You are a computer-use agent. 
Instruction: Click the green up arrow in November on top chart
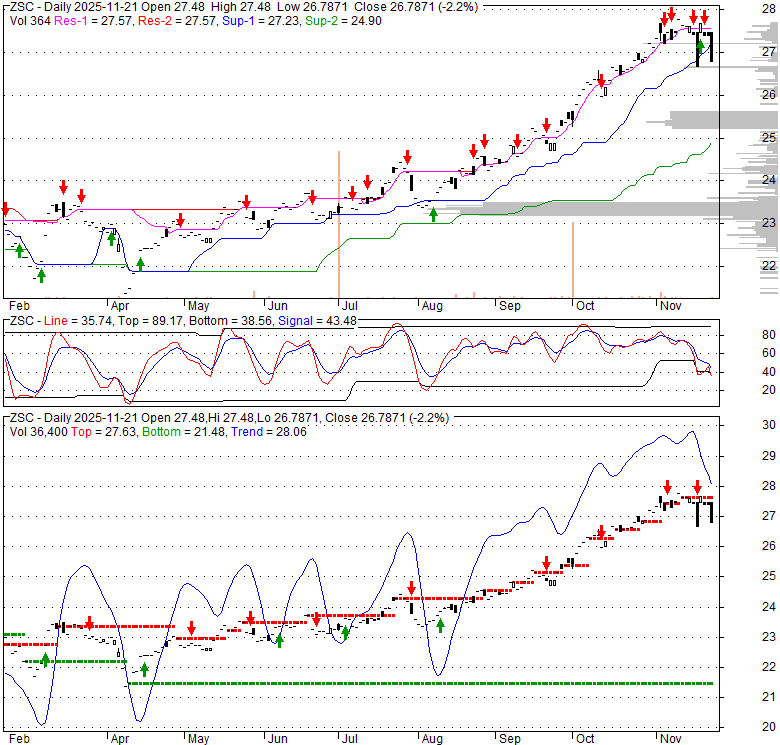pyautogui.click(x=700, y=46)
